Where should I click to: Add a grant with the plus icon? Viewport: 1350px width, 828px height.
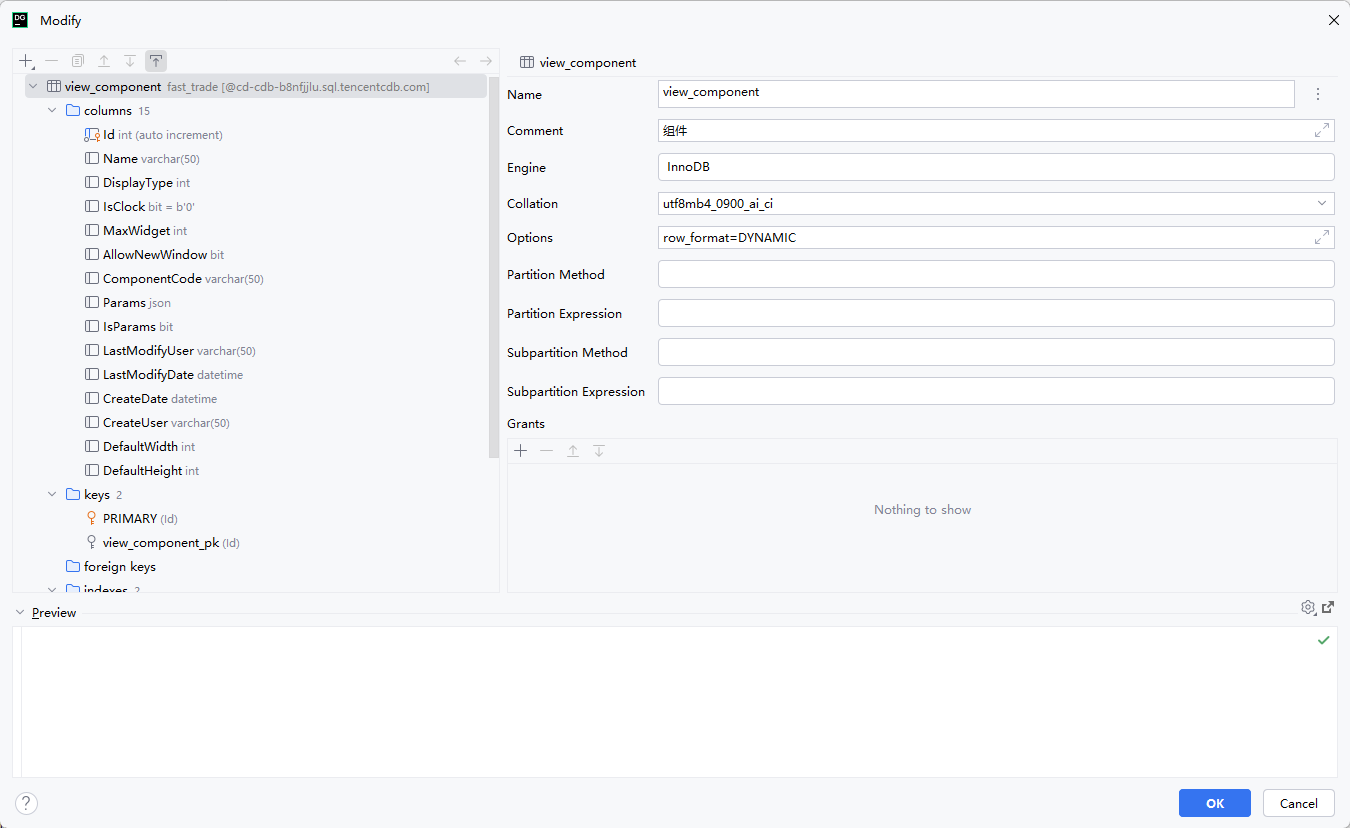click(x=521, y=451)
